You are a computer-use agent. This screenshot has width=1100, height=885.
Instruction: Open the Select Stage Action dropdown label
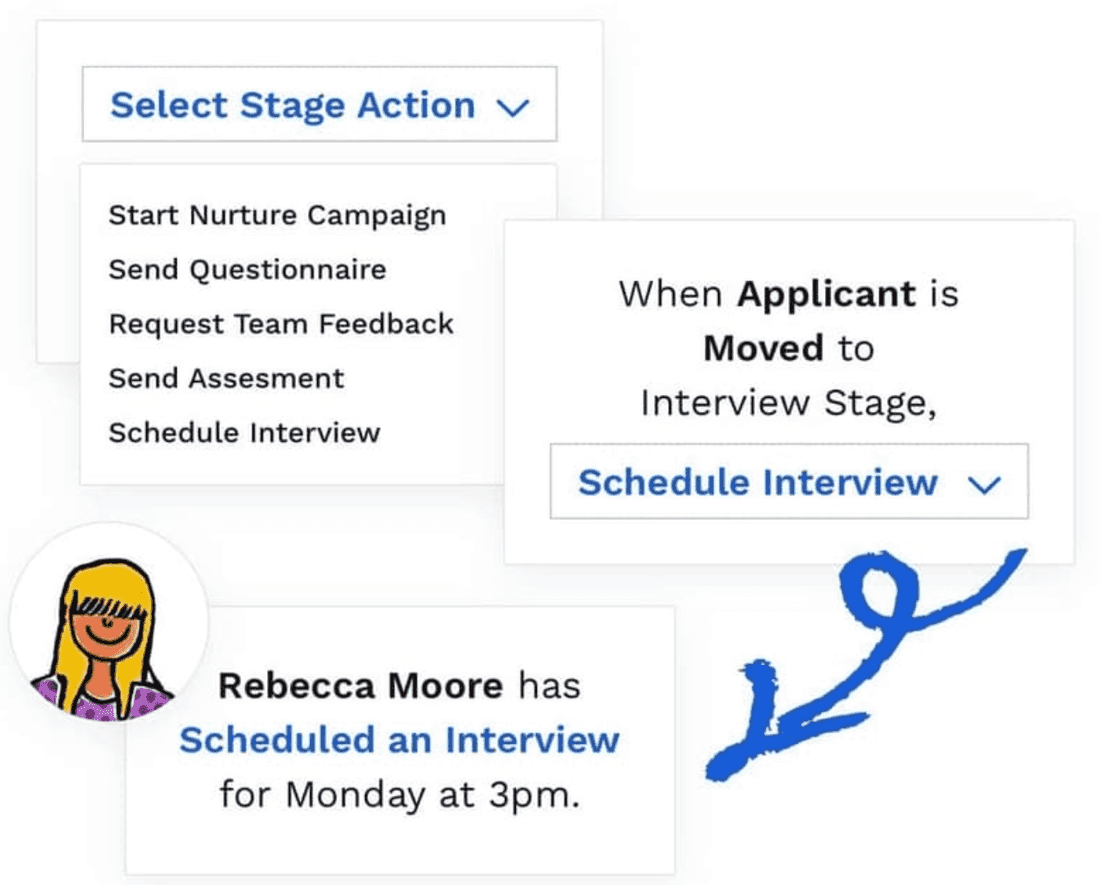pos(292,105)
